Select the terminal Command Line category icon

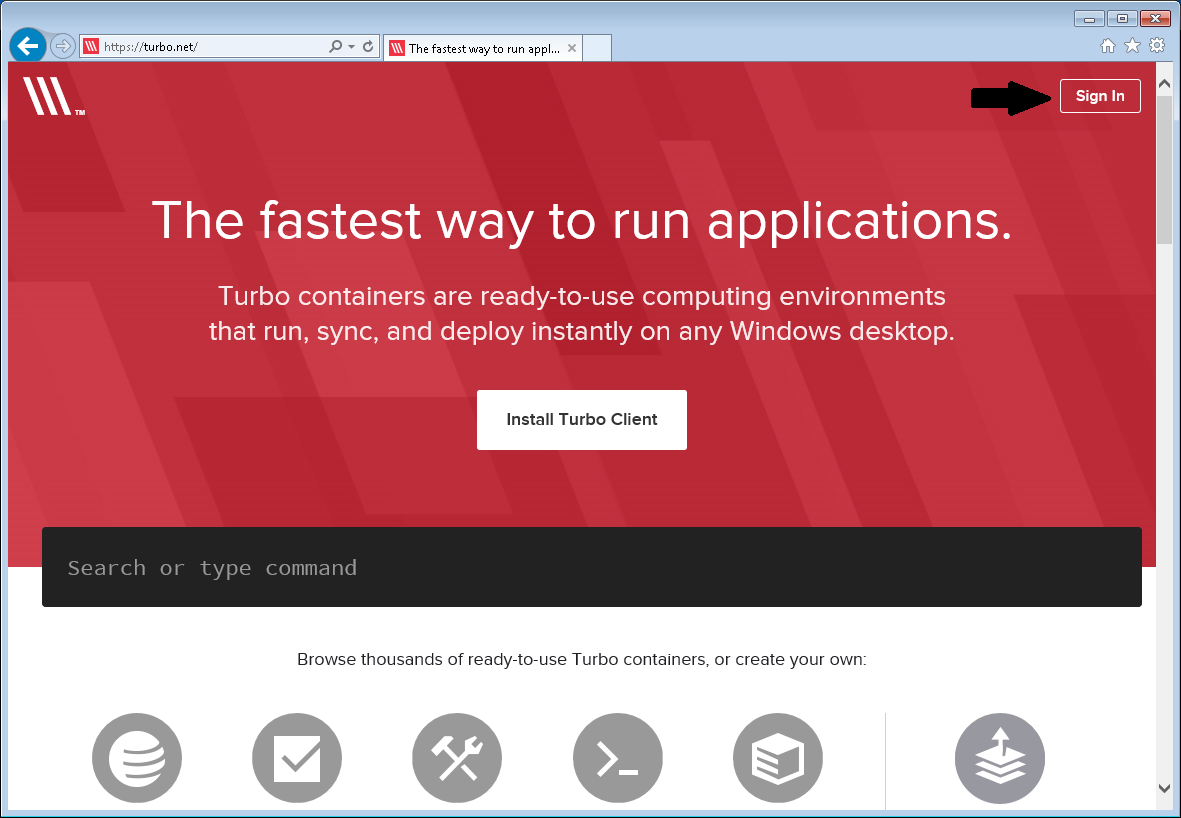click(x=617, y=758)
